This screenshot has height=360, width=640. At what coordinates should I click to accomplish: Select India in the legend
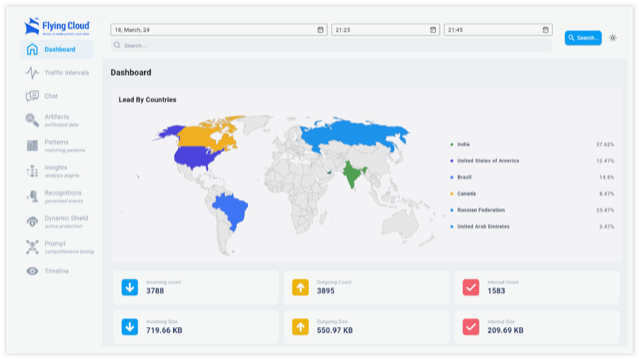(463, 144)
